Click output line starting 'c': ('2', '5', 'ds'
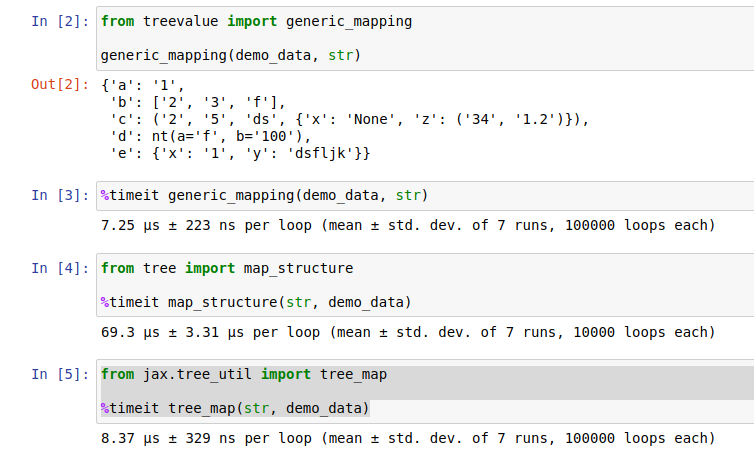 pyautogui.click(x=350, y=119)
